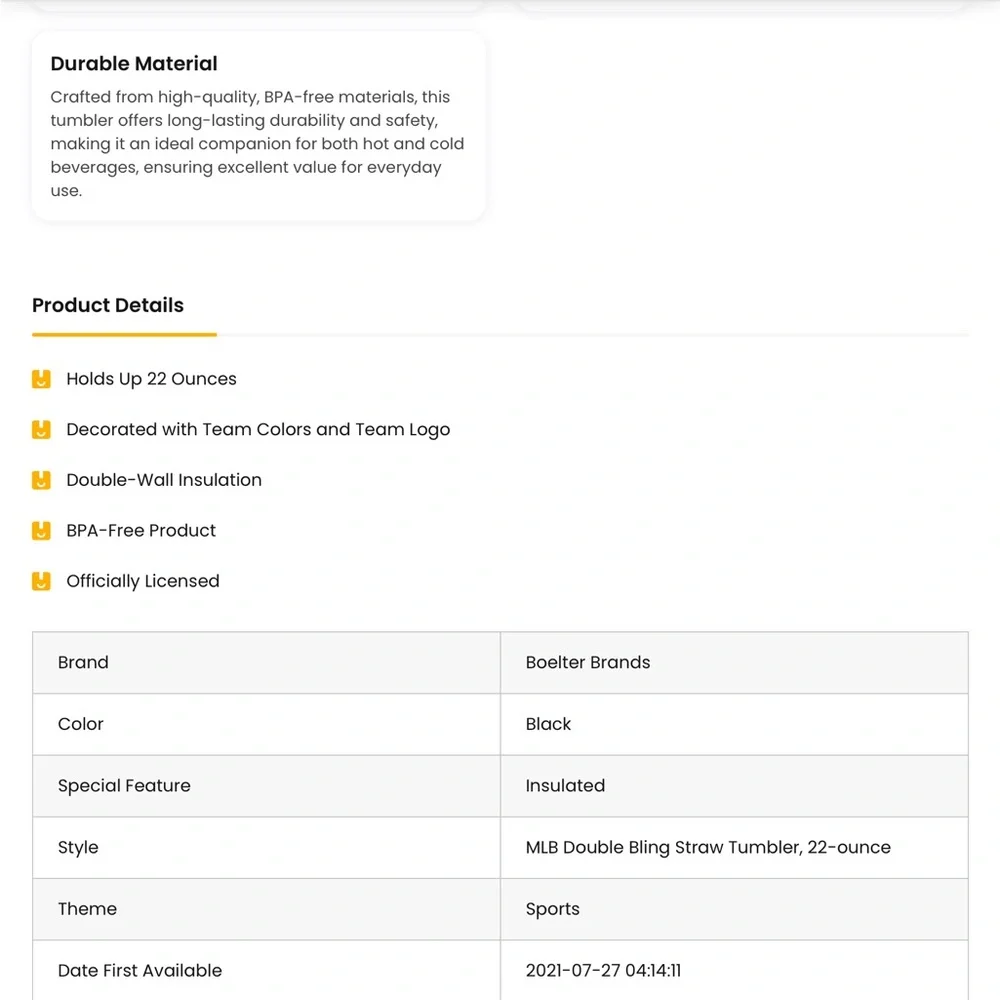Click the Insulated special feature value
The image size is (1000, 1000).
[565, 786]
